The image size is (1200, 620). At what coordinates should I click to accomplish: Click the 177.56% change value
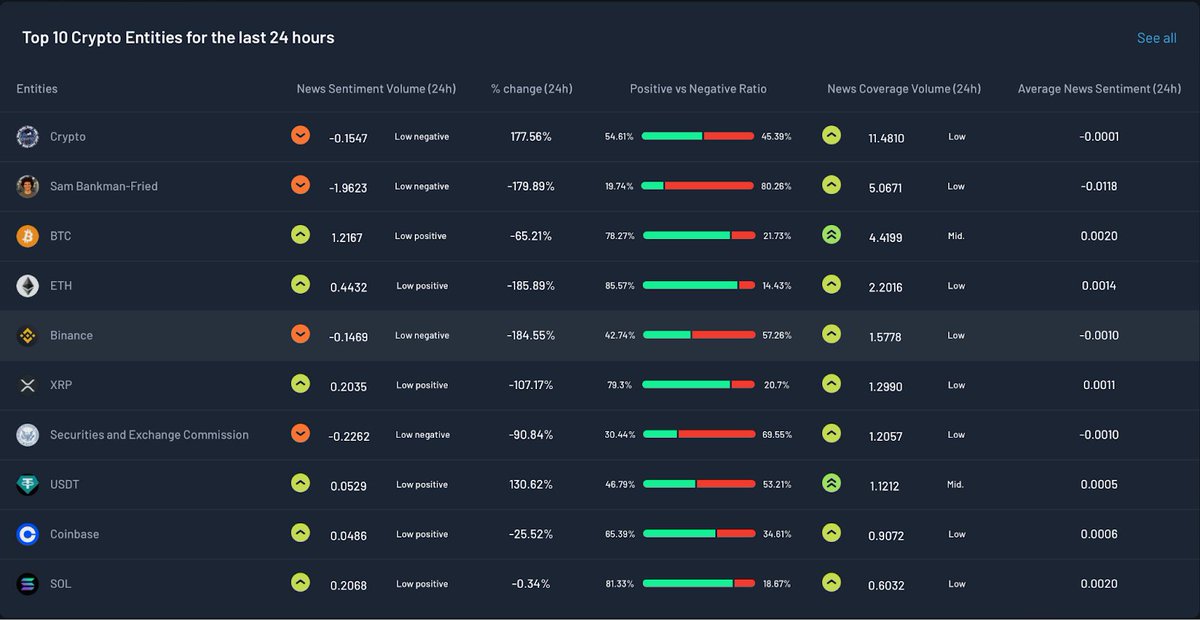pos(531,136)
